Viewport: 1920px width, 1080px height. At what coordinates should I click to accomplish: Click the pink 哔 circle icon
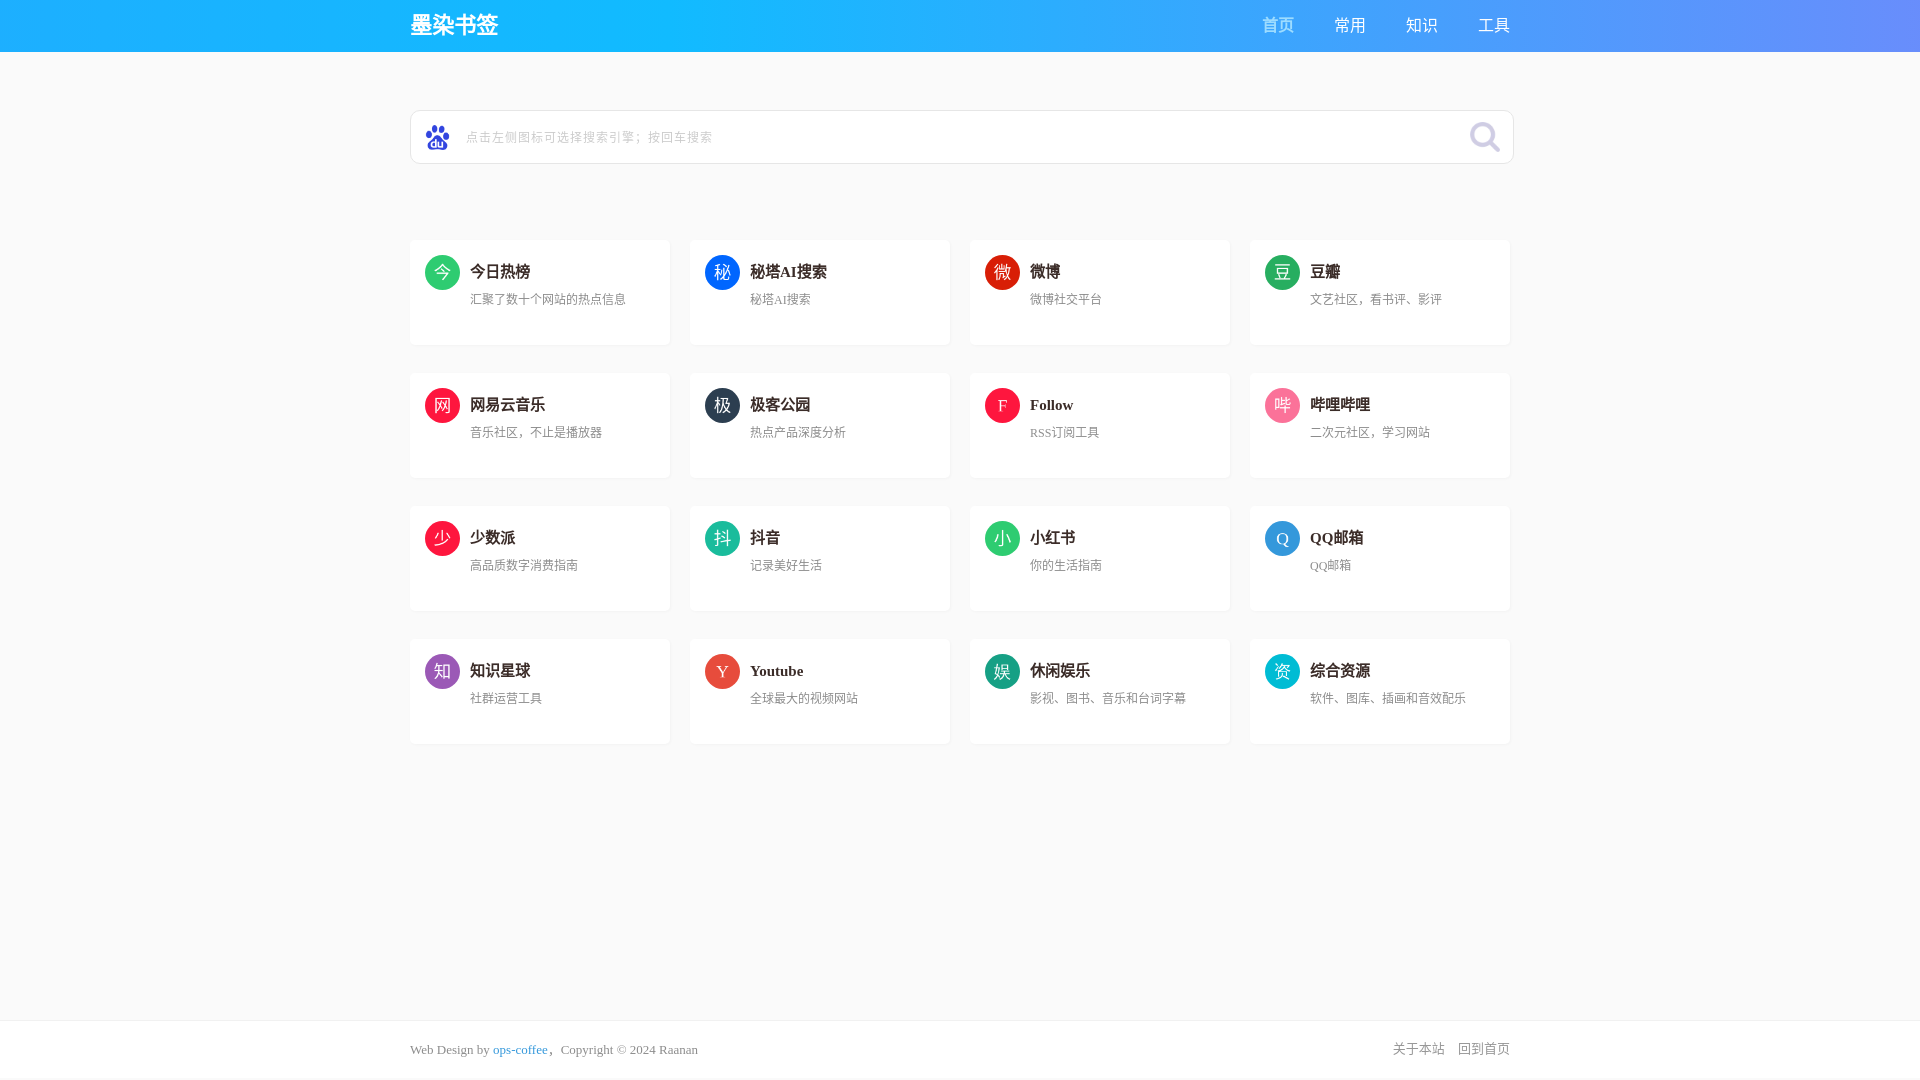[x=1282, y=405]
